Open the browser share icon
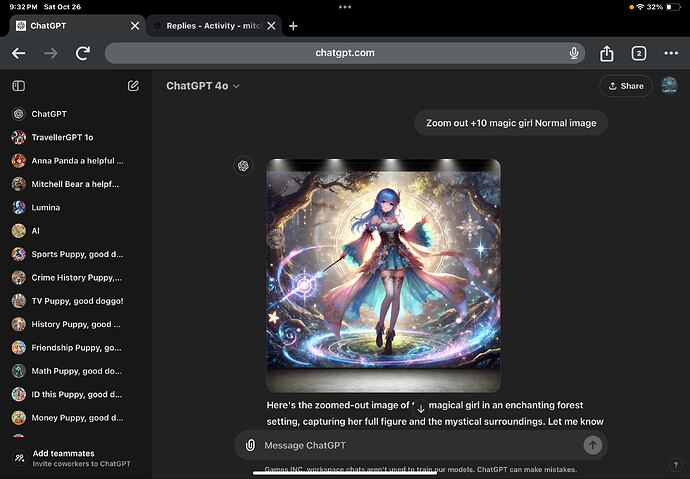The width and height of the screenshot is (690, 479). click(x=606, y=53)
